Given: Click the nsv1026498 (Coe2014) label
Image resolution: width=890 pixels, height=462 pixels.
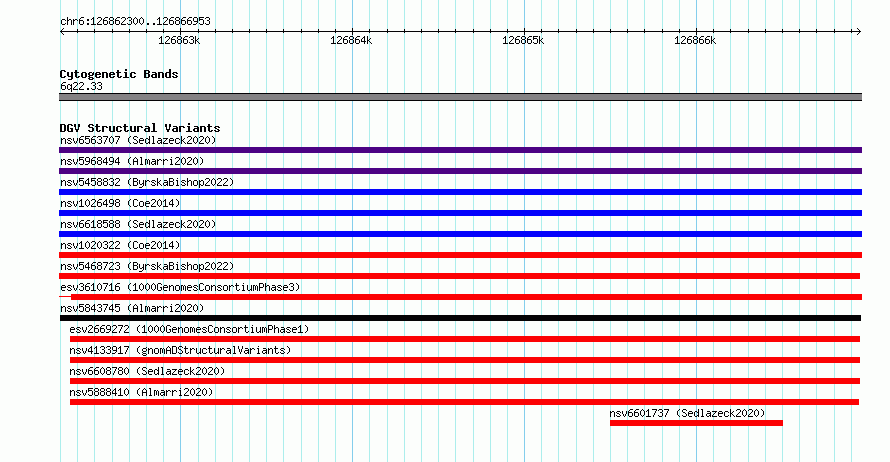Looking at the screenshot, I should click(120, 203).
